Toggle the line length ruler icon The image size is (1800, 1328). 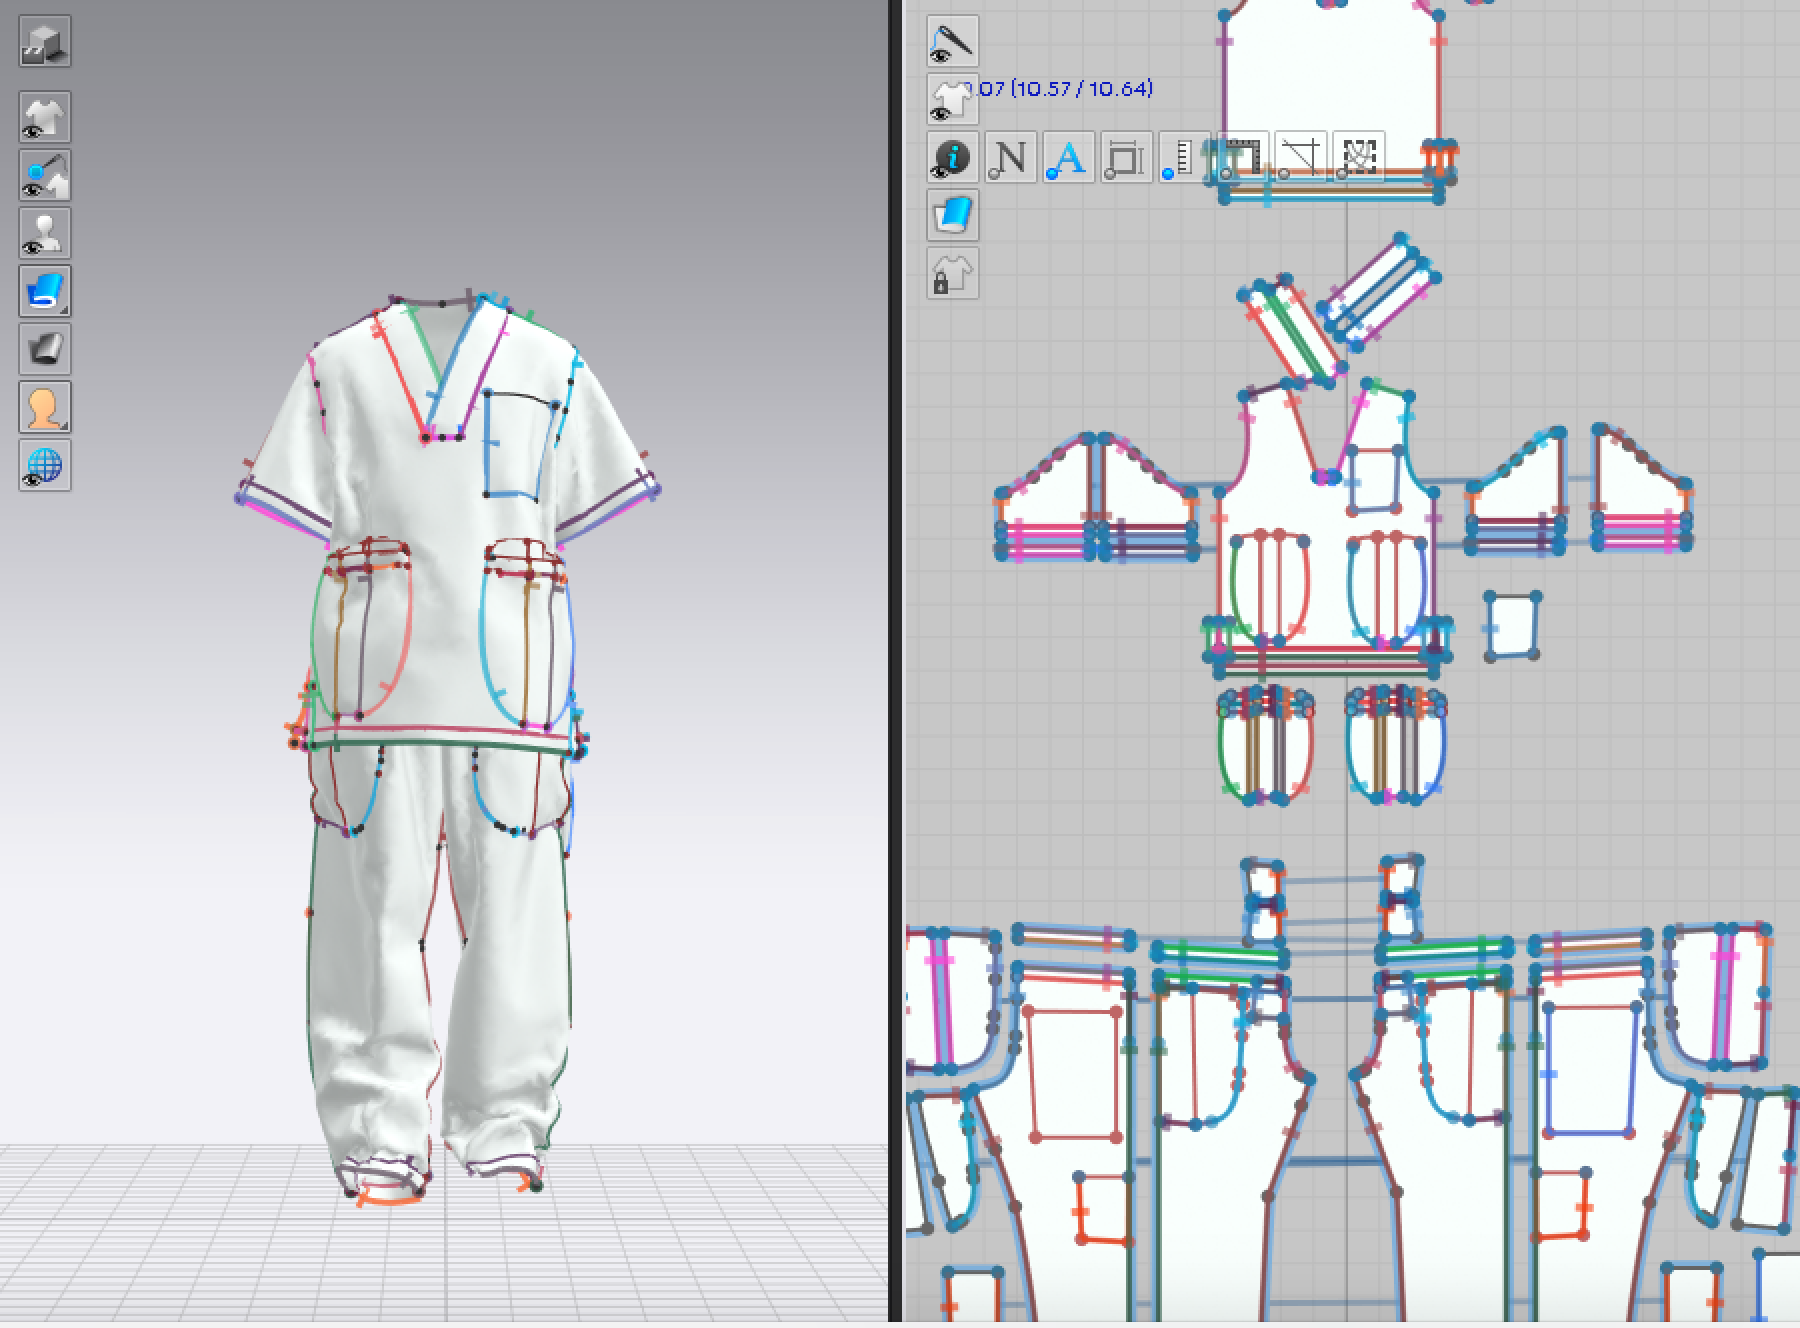[x=1184, y=157]
